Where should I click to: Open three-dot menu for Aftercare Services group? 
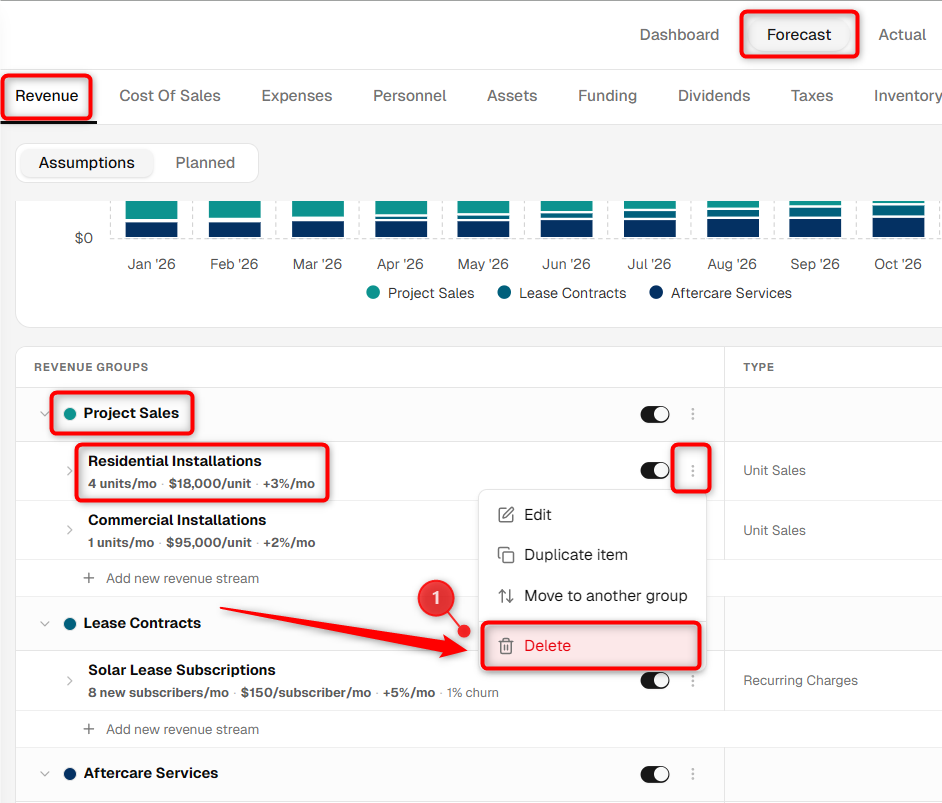point(693,774)
